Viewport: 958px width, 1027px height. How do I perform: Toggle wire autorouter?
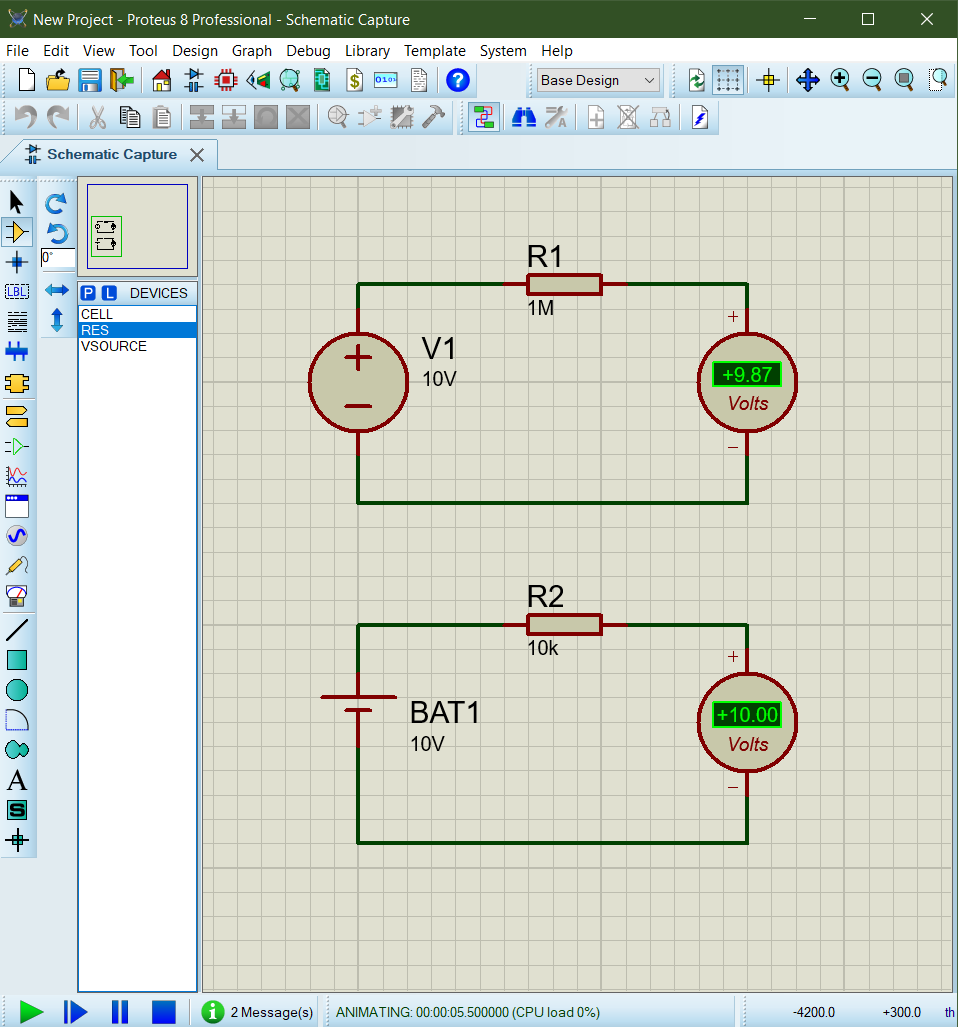pos(484,118)
